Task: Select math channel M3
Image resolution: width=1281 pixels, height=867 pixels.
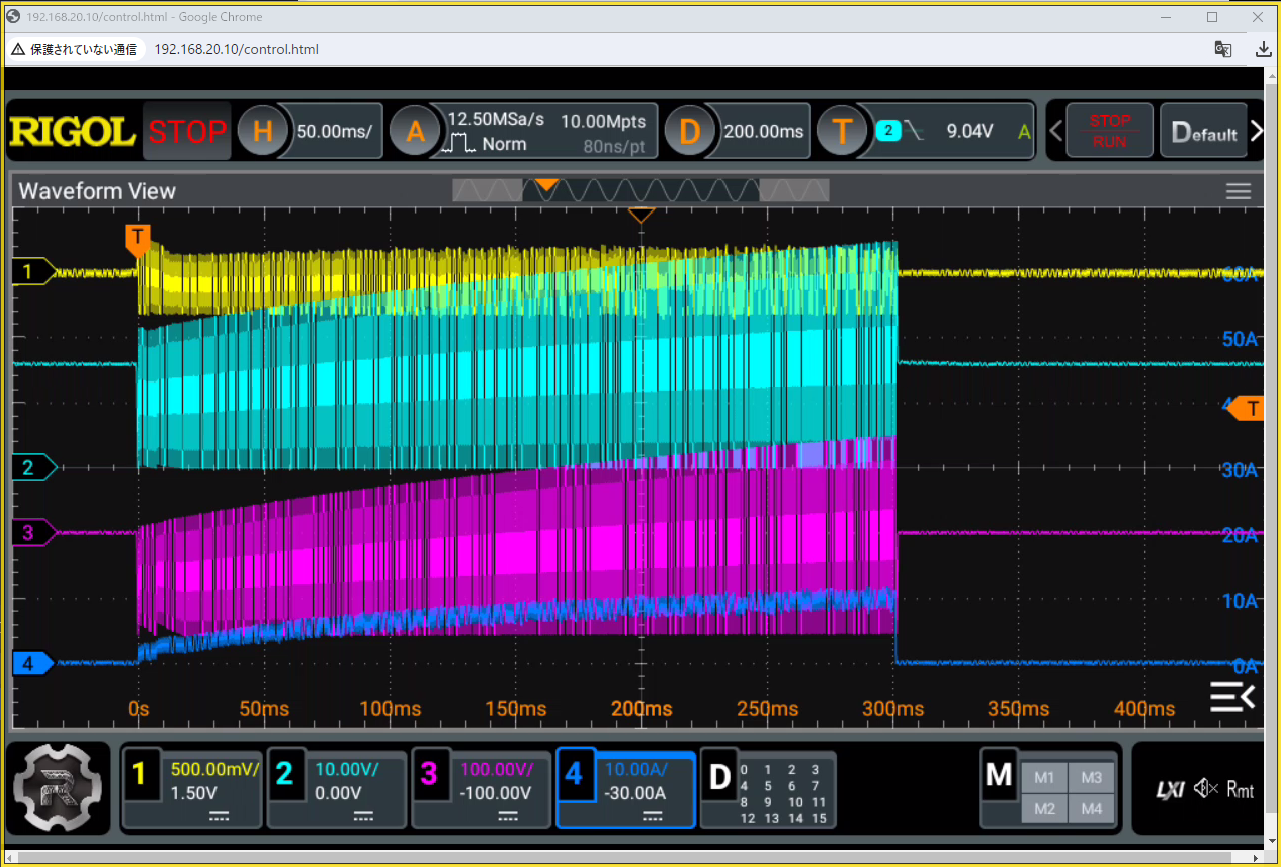Action: pos(1092,778)
